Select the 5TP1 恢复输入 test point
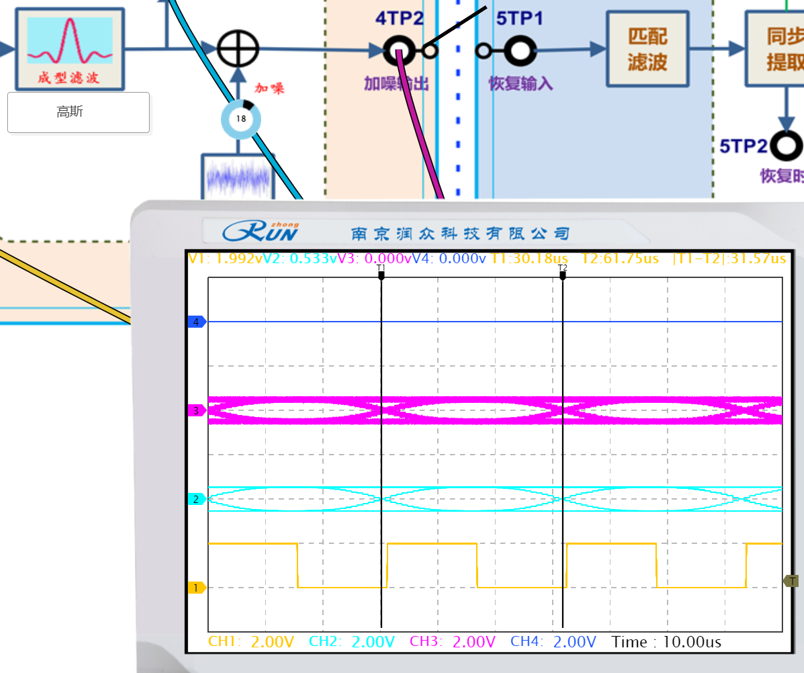This screenshot has height=673, width=804. [520, 50]
